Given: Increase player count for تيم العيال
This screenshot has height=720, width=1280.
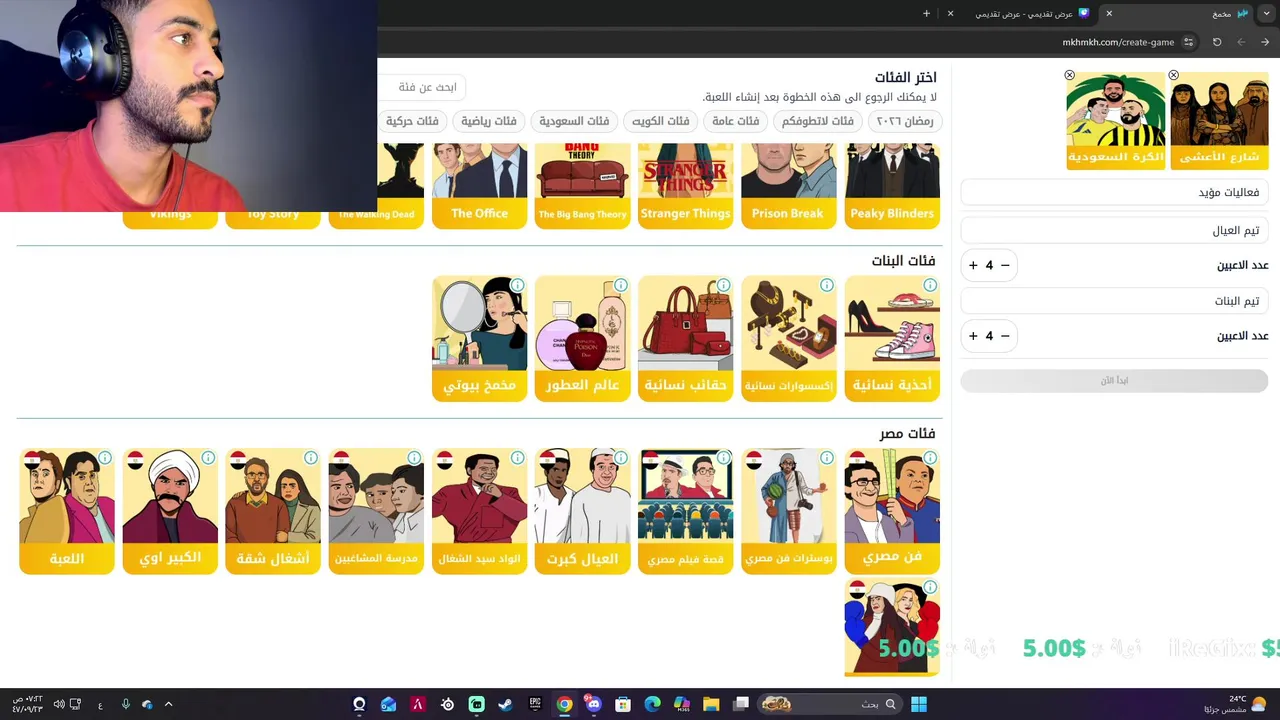Looking at the screenshot, I should point(973,265).
